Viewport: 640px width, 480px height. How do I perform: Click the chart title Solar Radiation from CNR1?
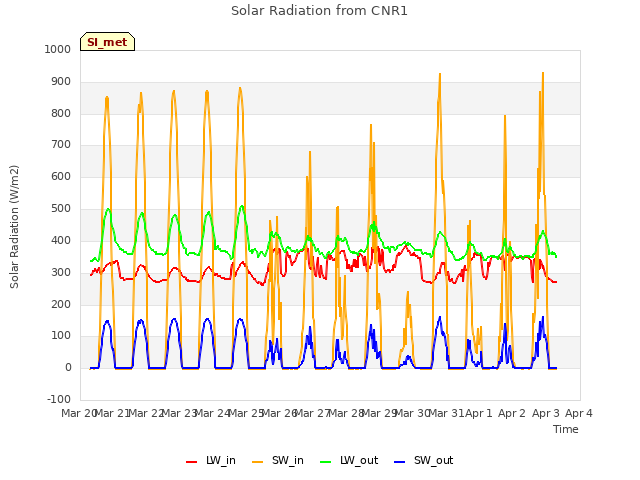click(319, 11)
